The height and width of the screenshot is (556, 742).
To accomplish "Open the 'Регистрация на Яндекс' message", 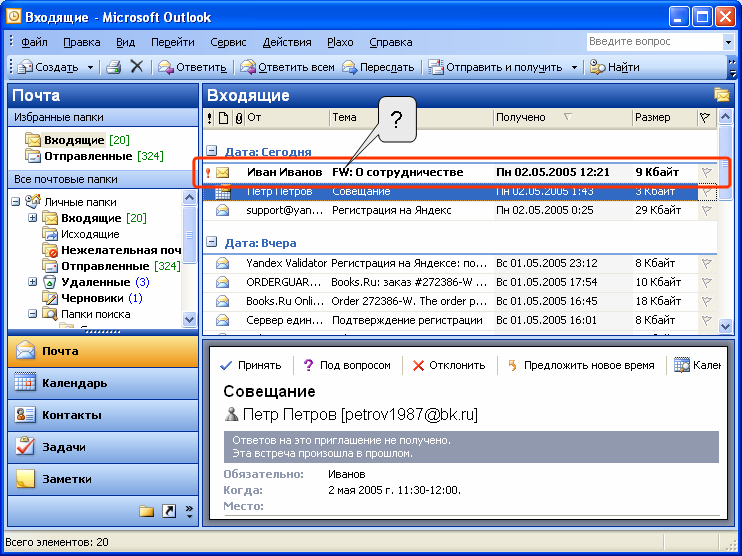I will 459,210.
